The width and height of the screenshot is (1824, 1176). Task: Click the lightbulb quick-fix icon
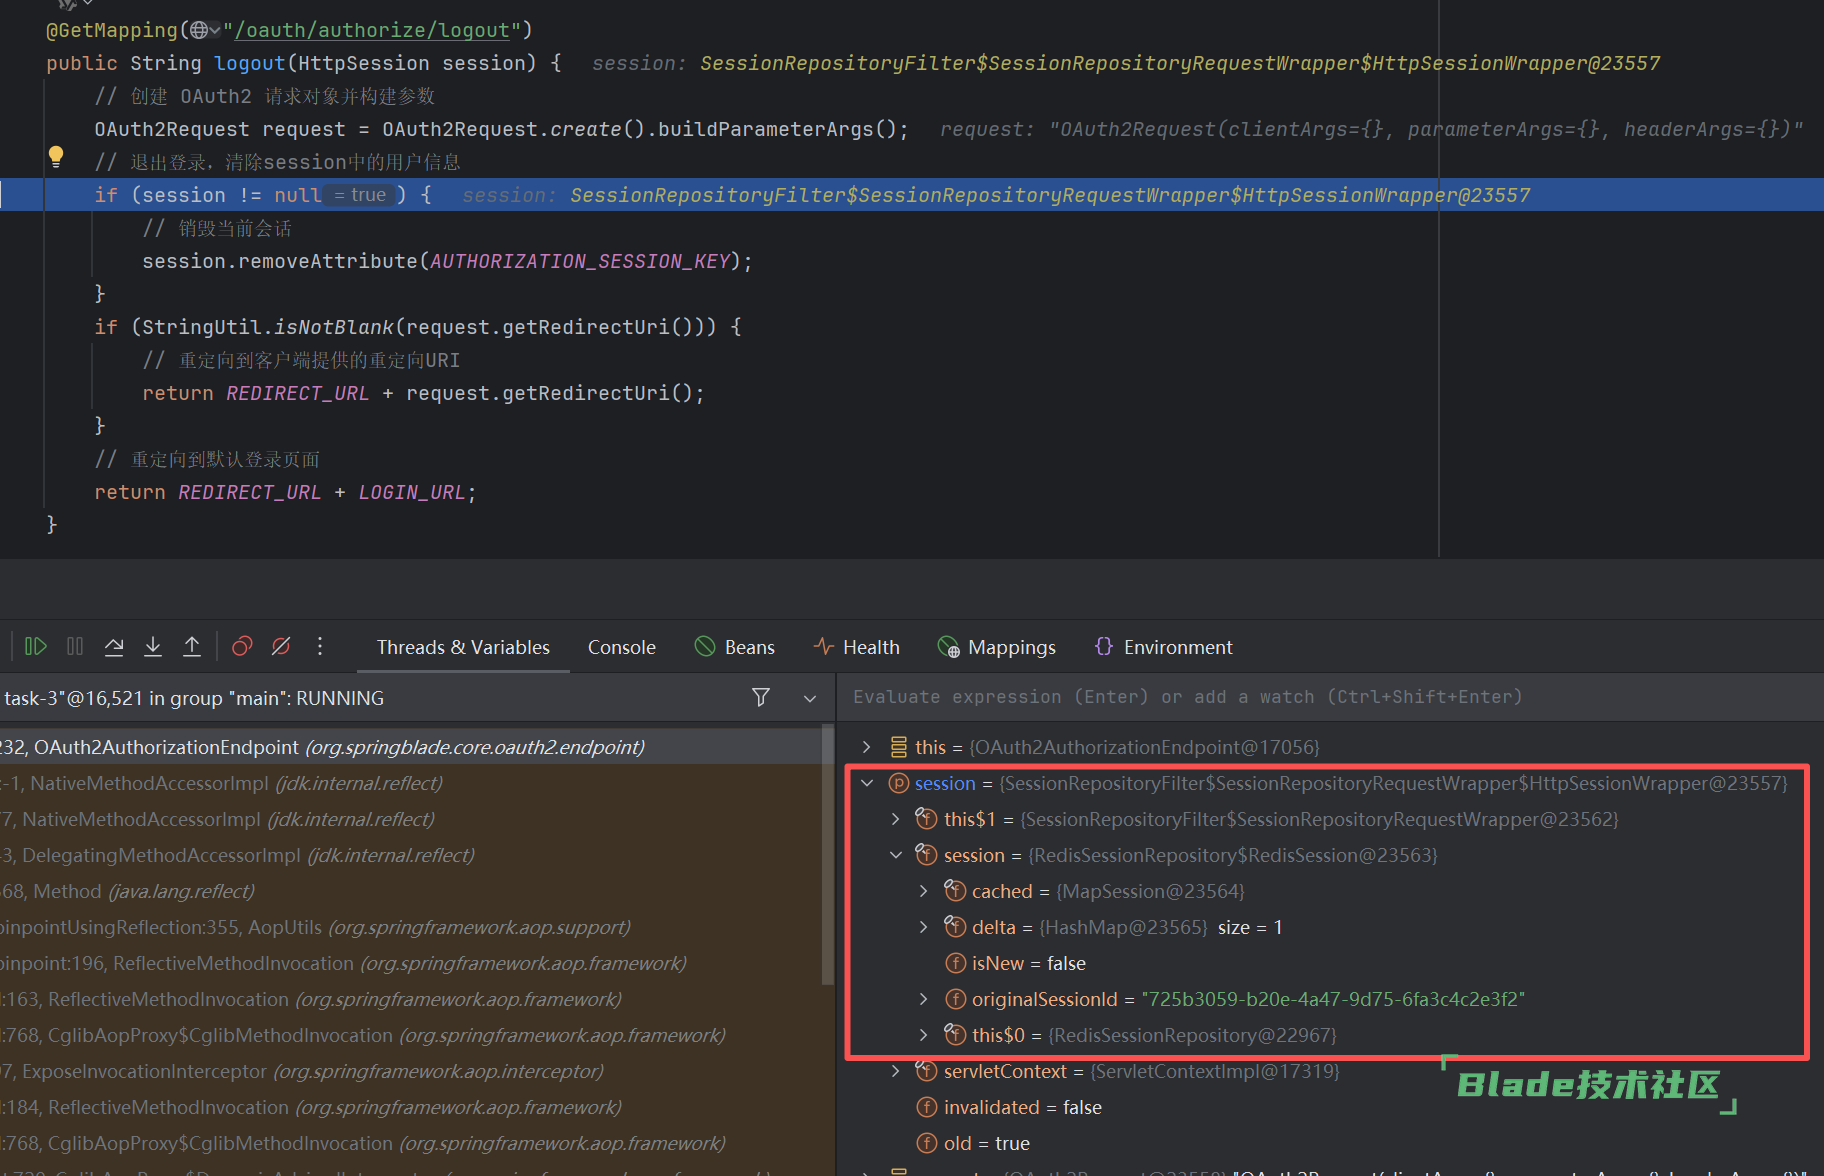coord(56,157)
